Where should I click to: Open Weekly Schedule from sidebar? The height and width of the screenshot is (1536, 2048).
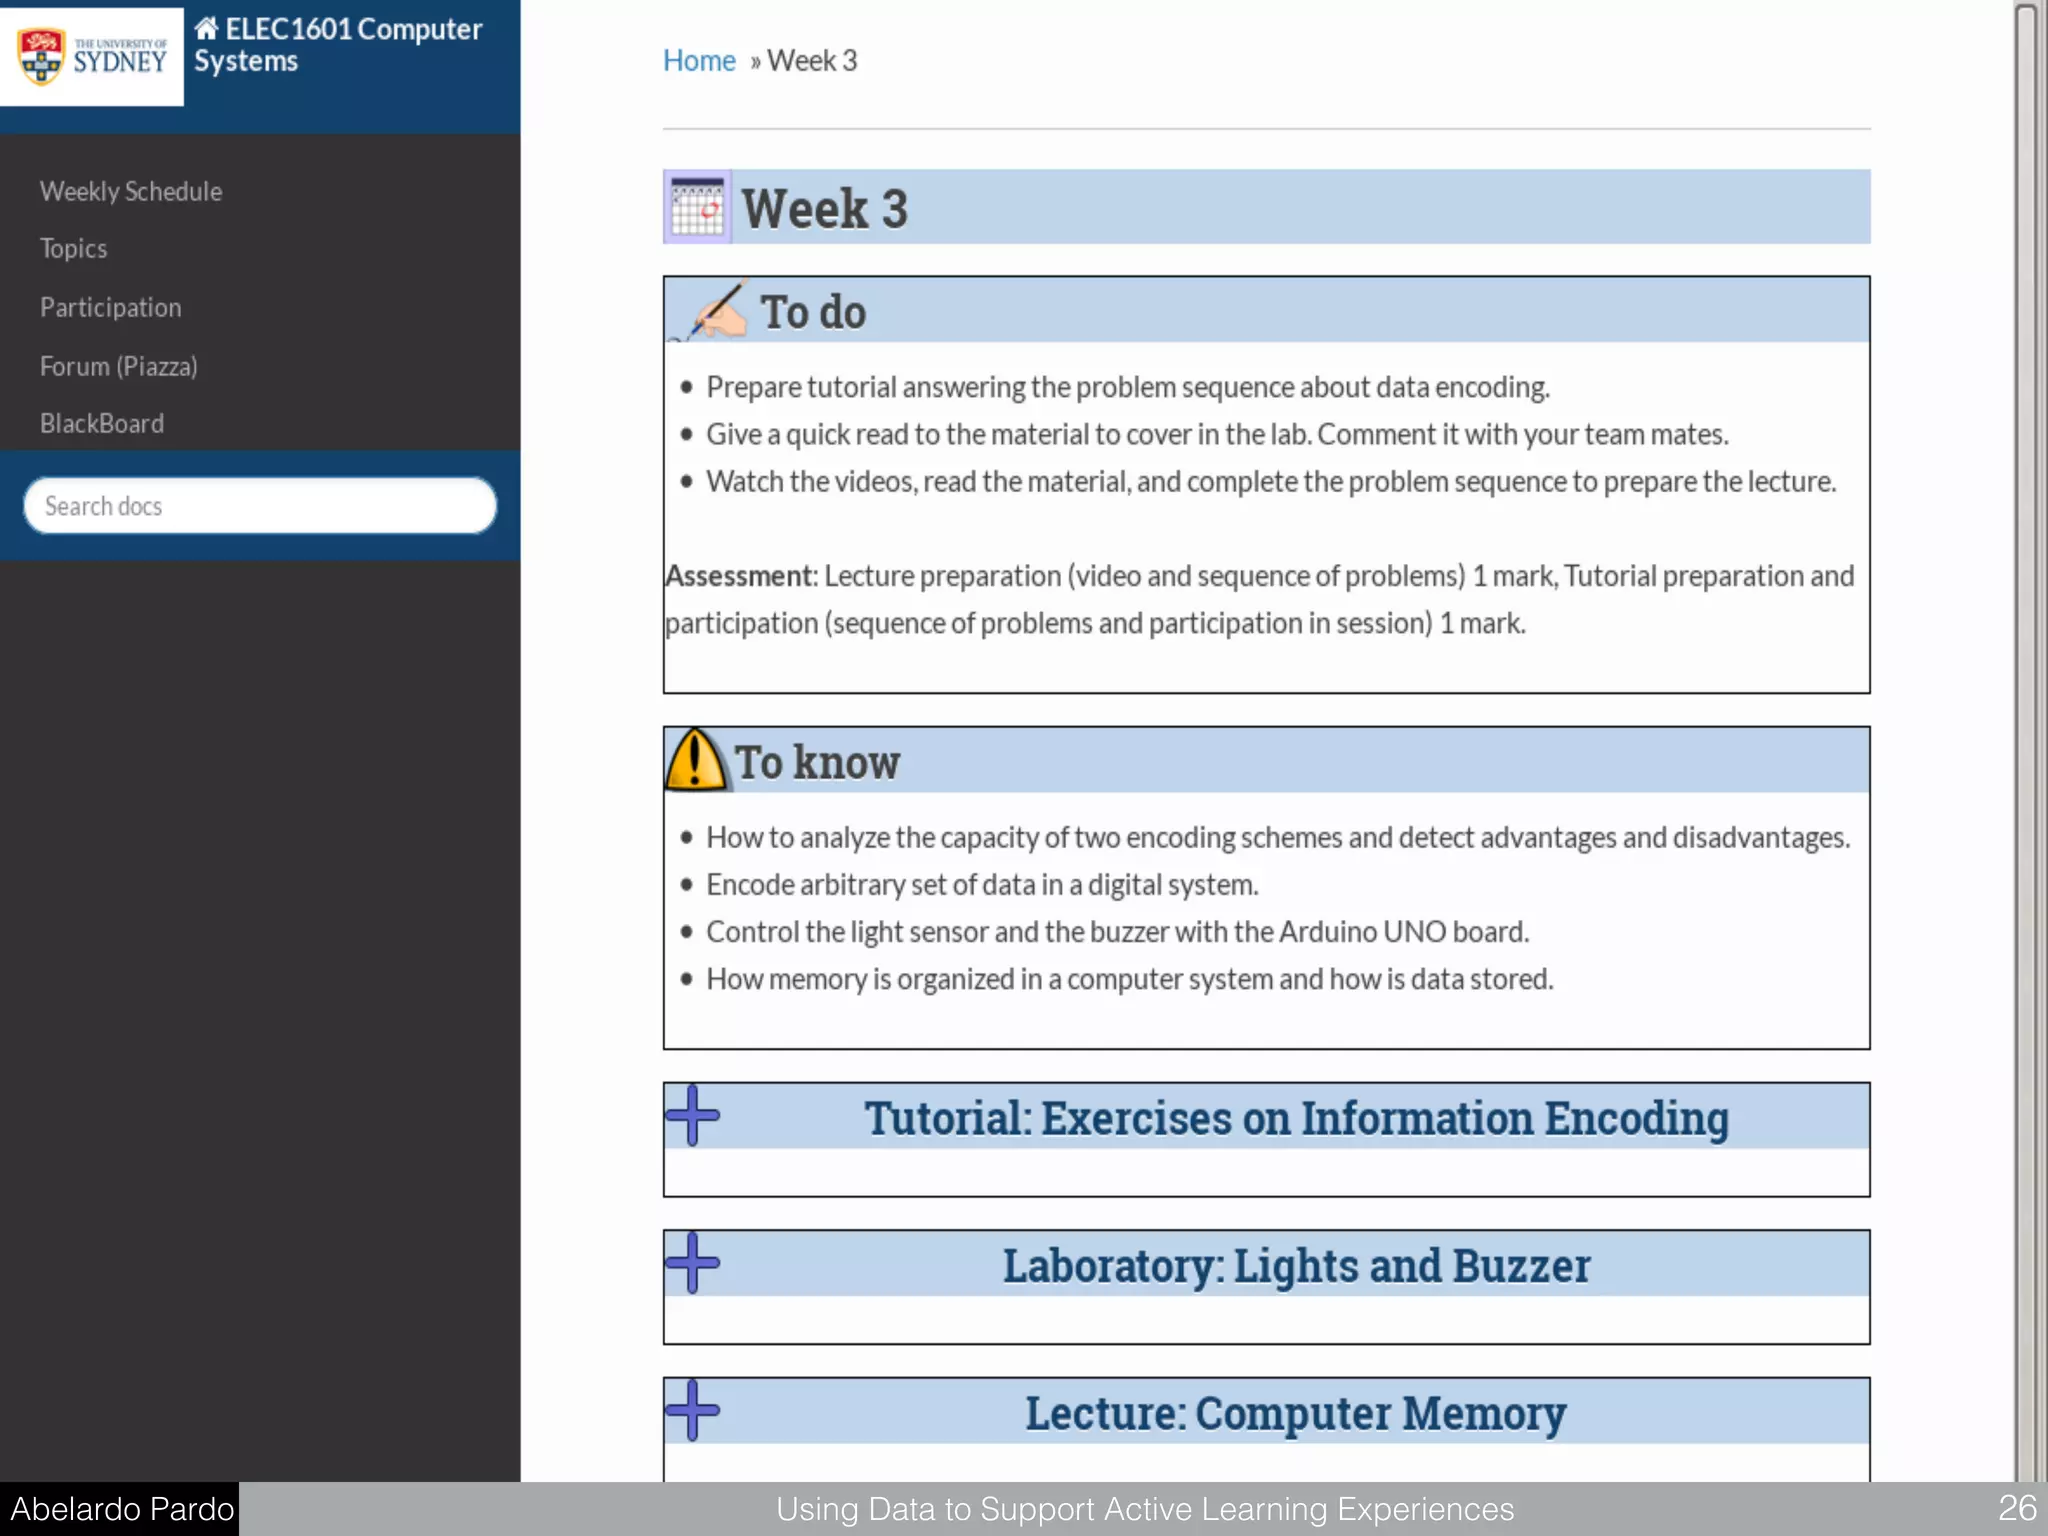coord(131,191)
